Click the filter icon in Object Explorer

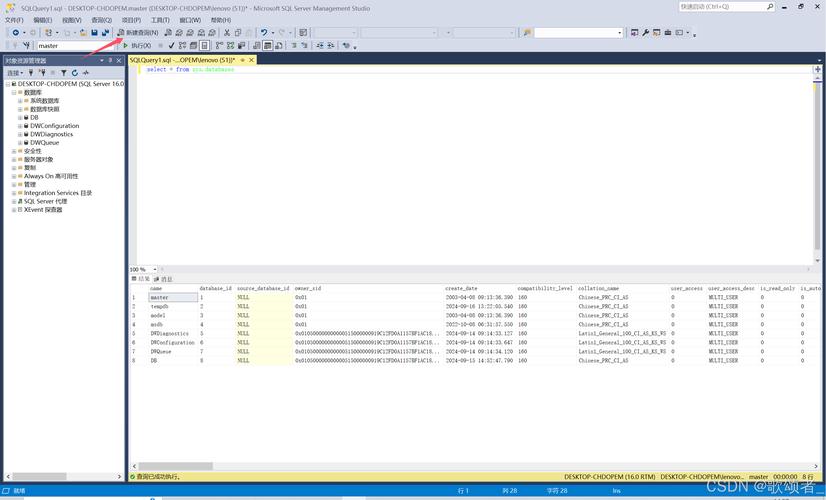click(x=64, y=73)
